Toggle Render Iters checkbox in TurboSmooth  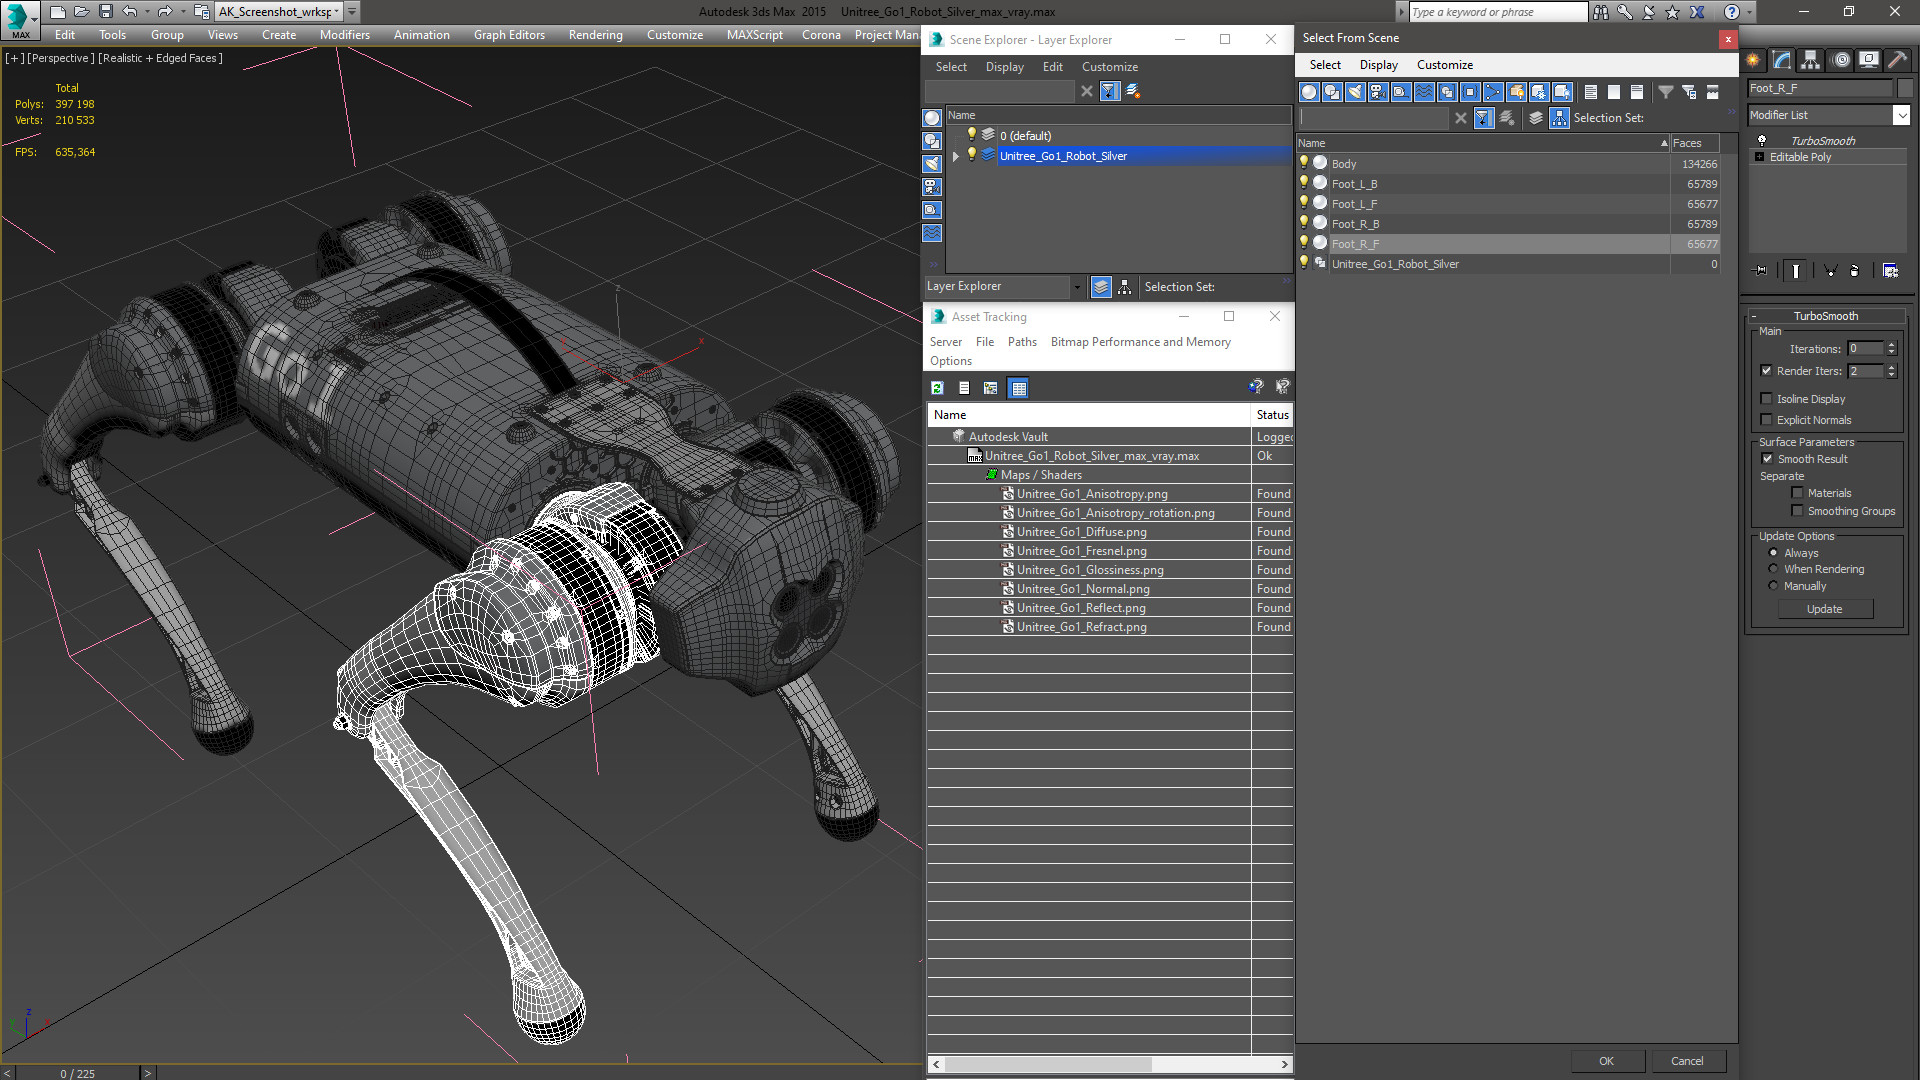pos(1766,371)
